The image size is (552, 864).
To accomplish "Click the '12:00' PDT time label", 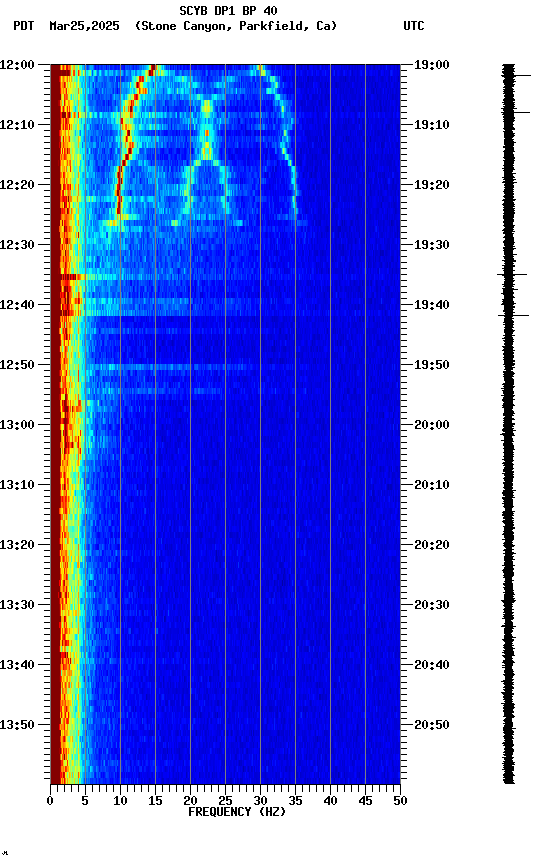I will tap(17, 65).
